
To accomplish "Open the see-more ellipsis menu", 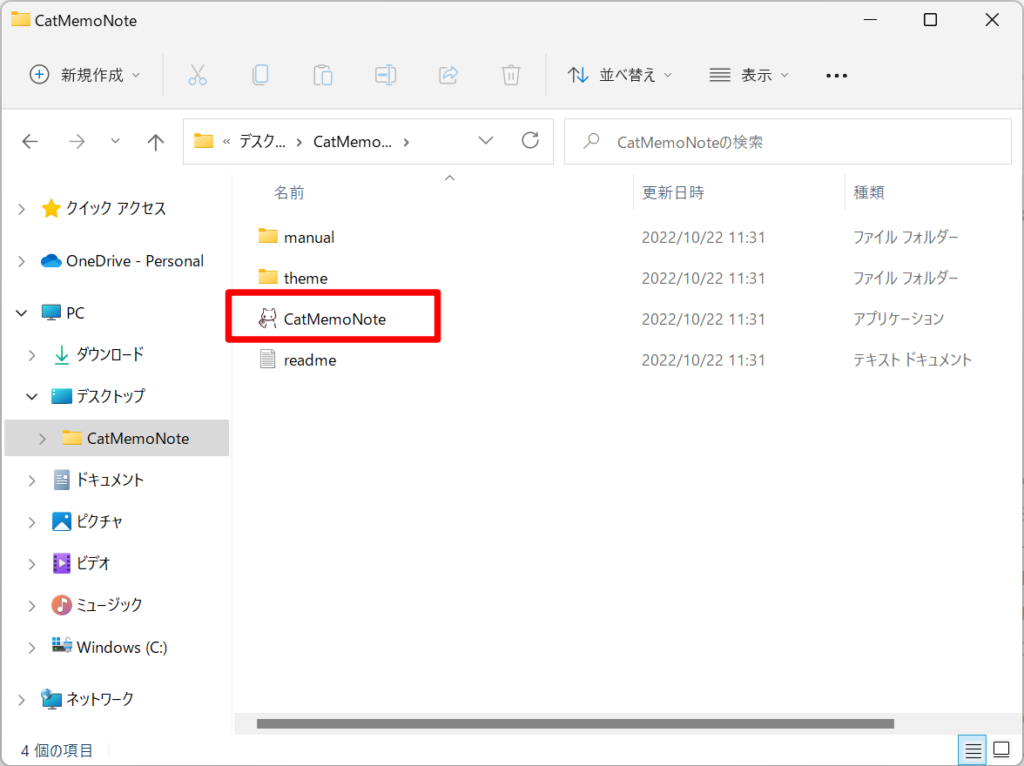I will pyautogui.click(x=836, y=75).
